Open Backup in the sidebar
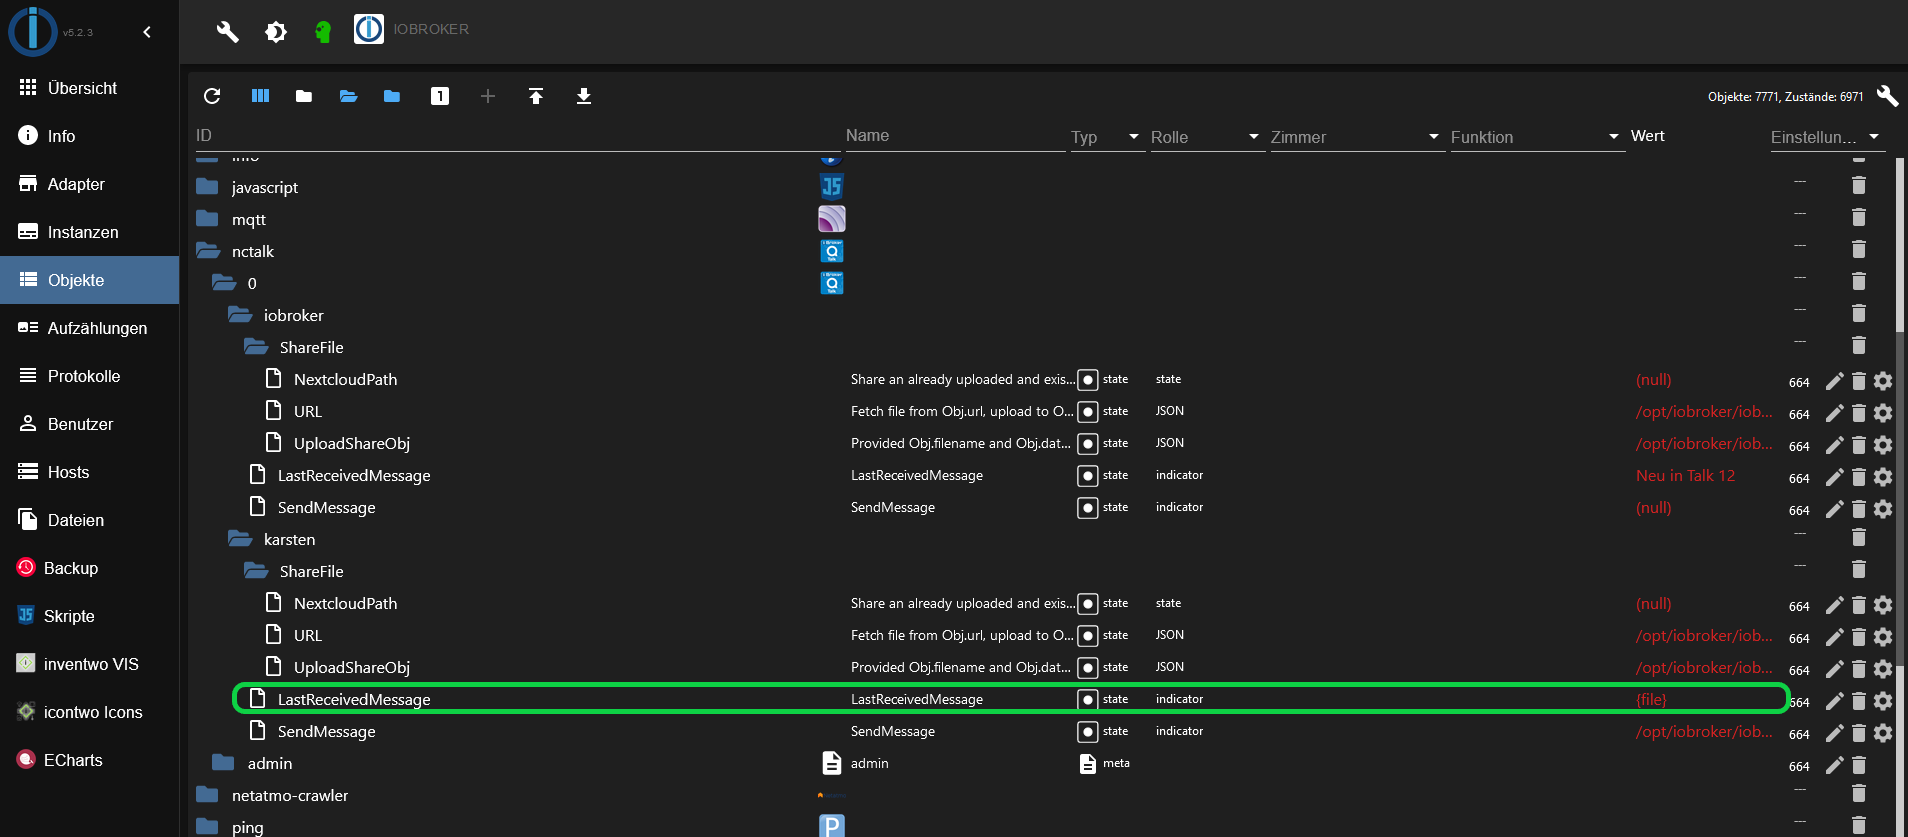 point(89,568)
